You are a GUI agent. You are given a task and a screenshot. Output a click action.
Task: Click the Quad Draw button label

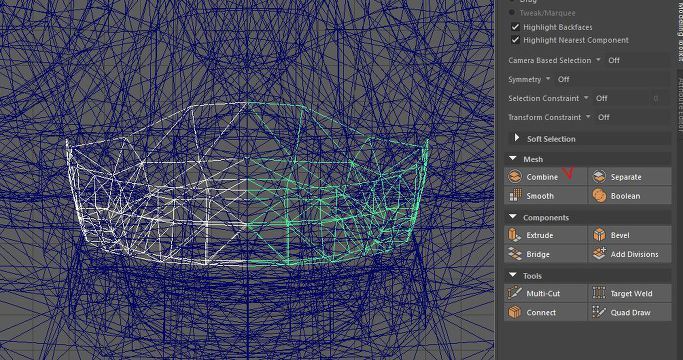click(x=630, y=313)
